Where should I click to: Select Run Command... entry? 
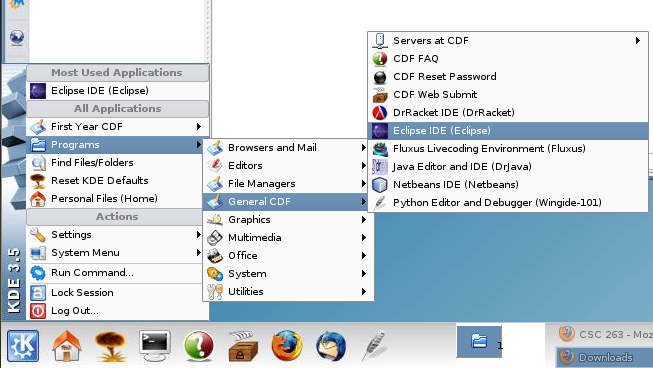[115, 273]
